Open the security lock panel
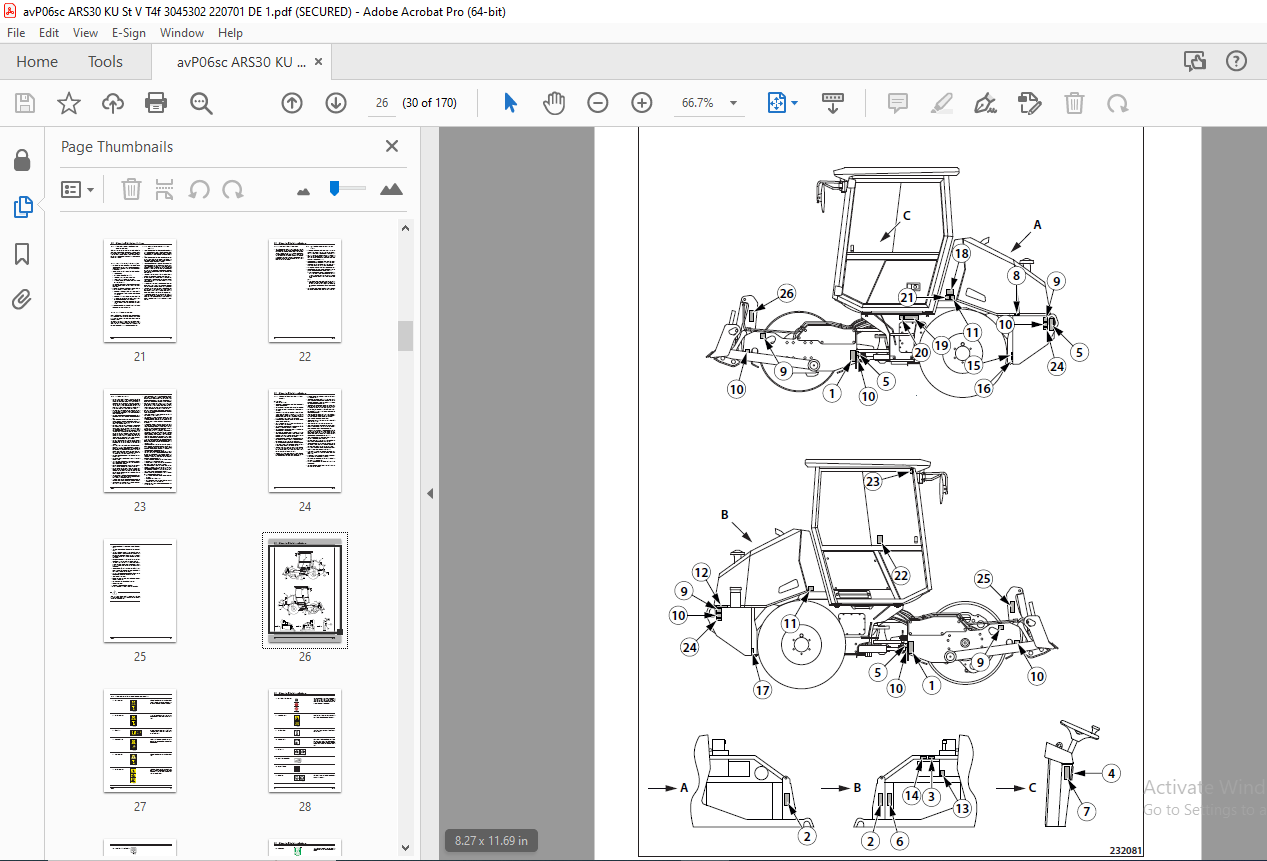The width and height of the screenshot is (1267, 861). 22,160
